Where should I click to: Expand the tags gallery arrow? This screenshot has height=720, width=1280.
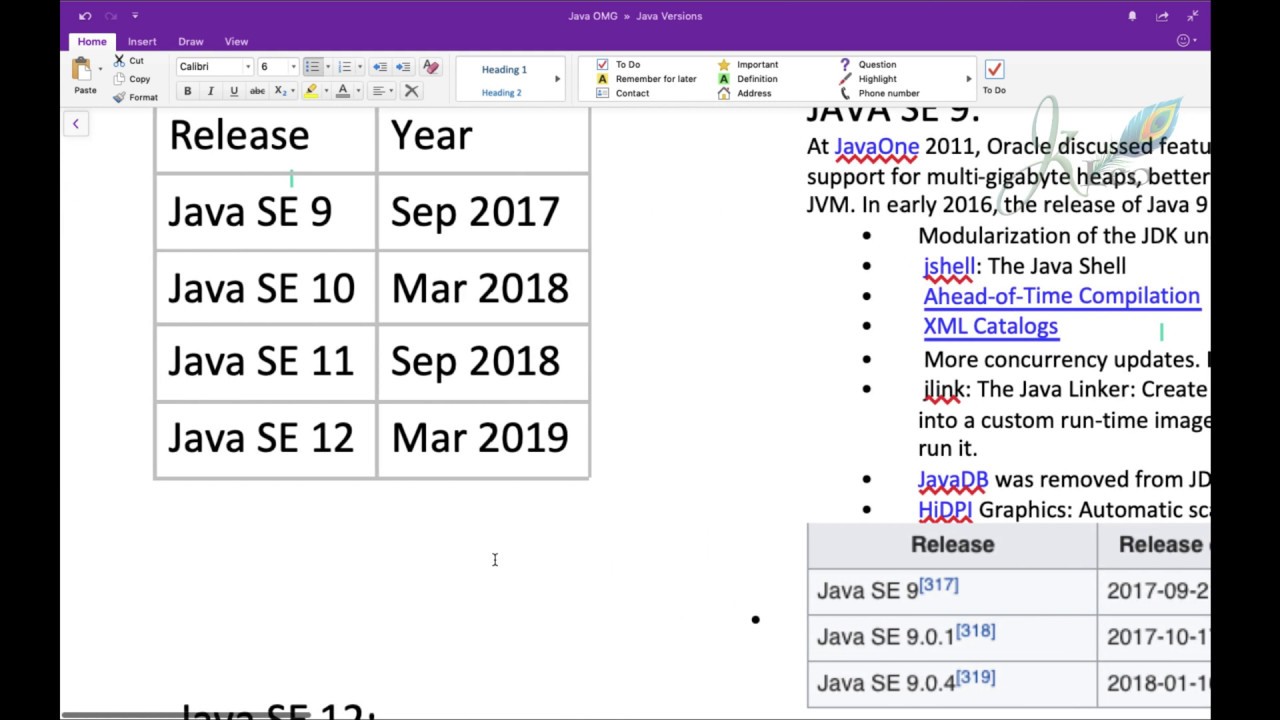tap(968, 79)
